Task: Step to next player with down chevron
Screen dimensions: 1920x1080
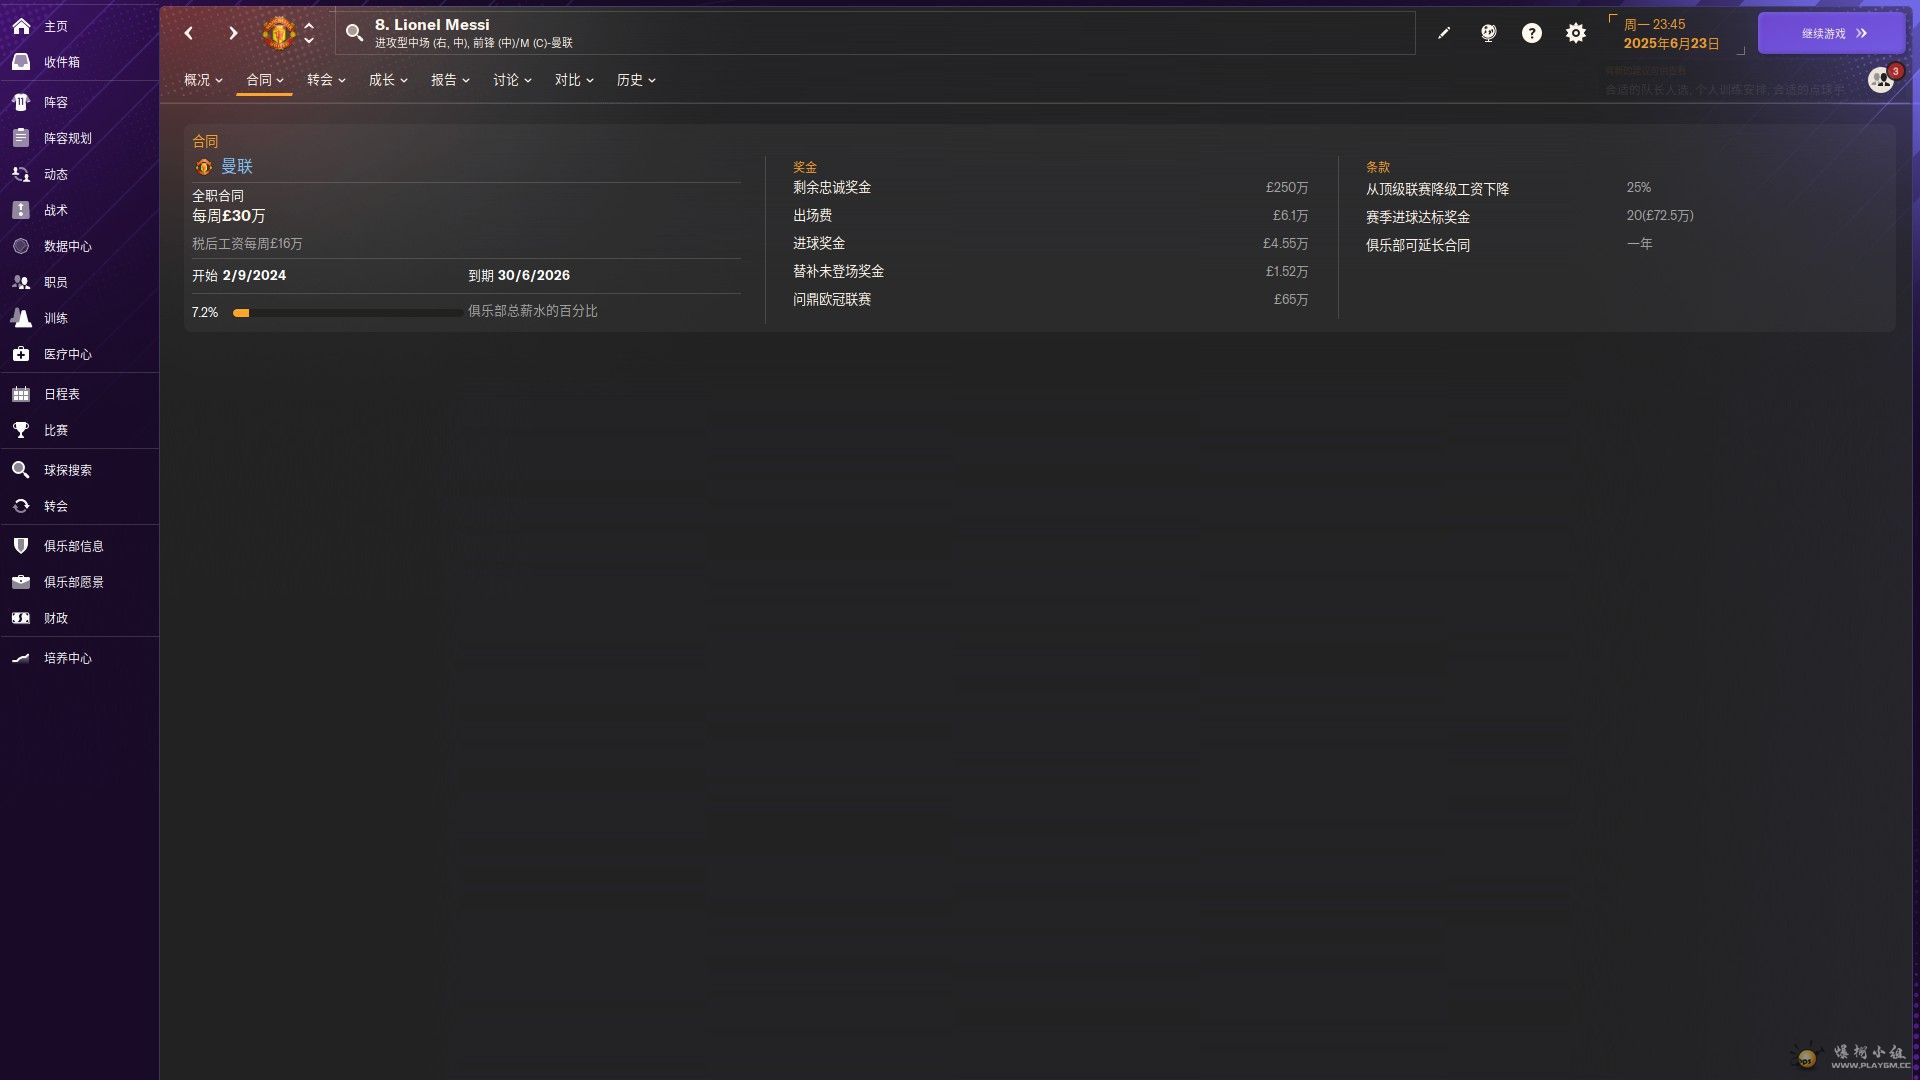Action: pyautogui.click(x=309, y=41)
